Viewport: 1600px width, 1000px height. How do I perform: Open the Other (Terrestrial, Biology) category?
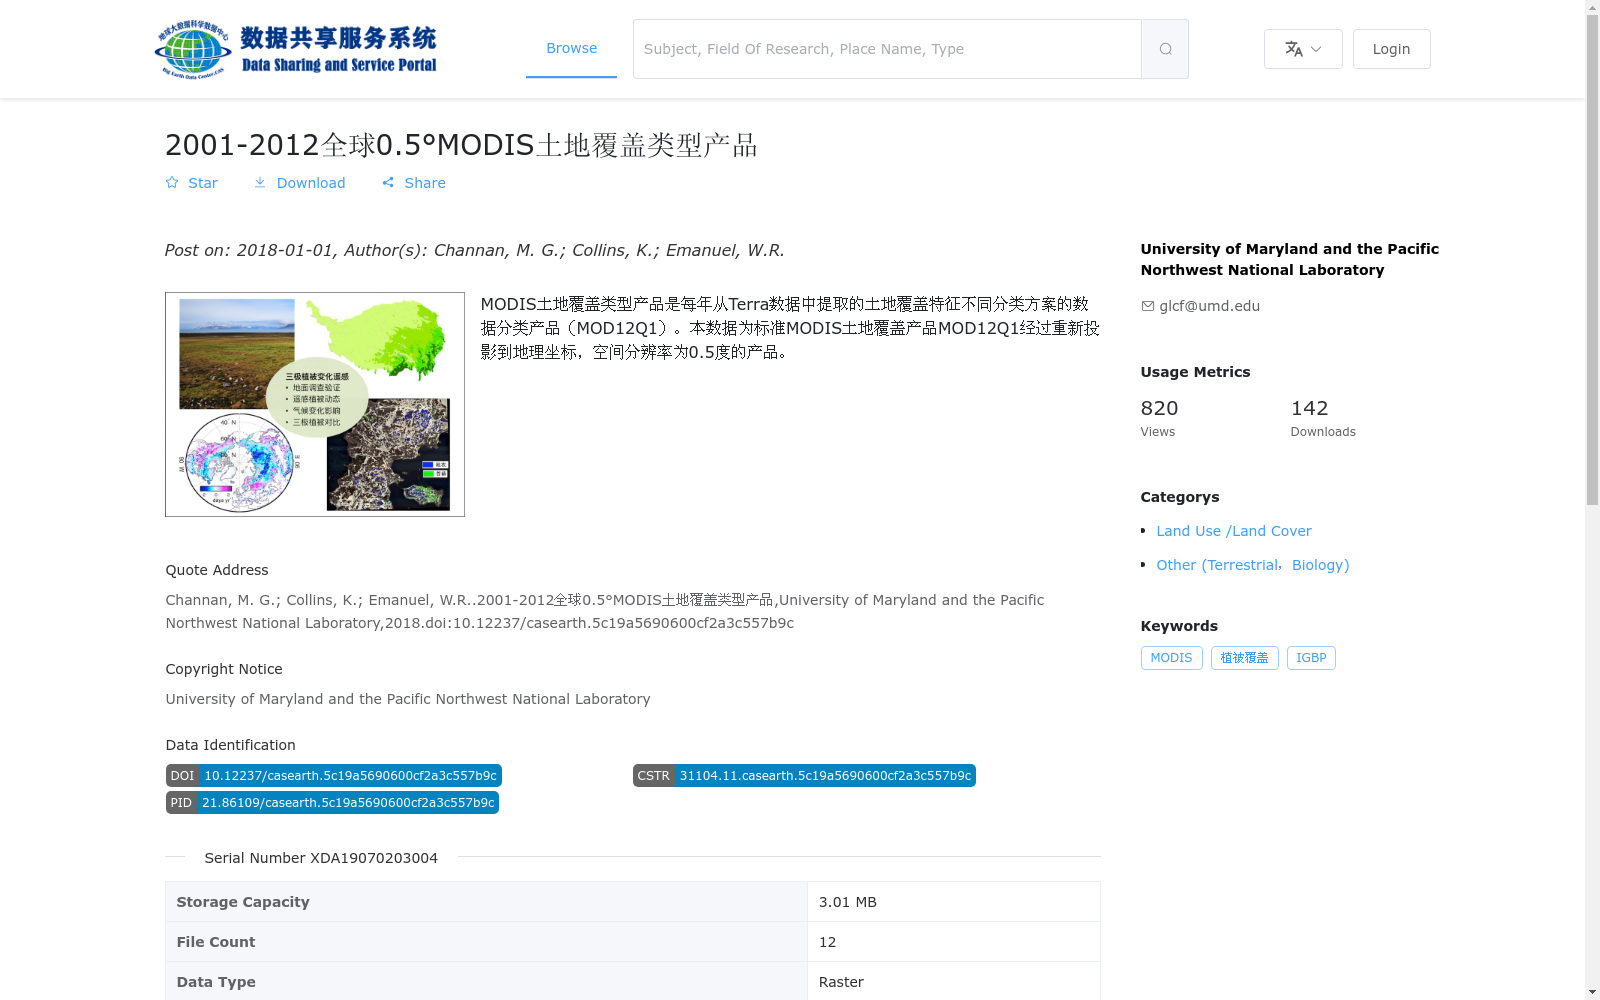1253,565
